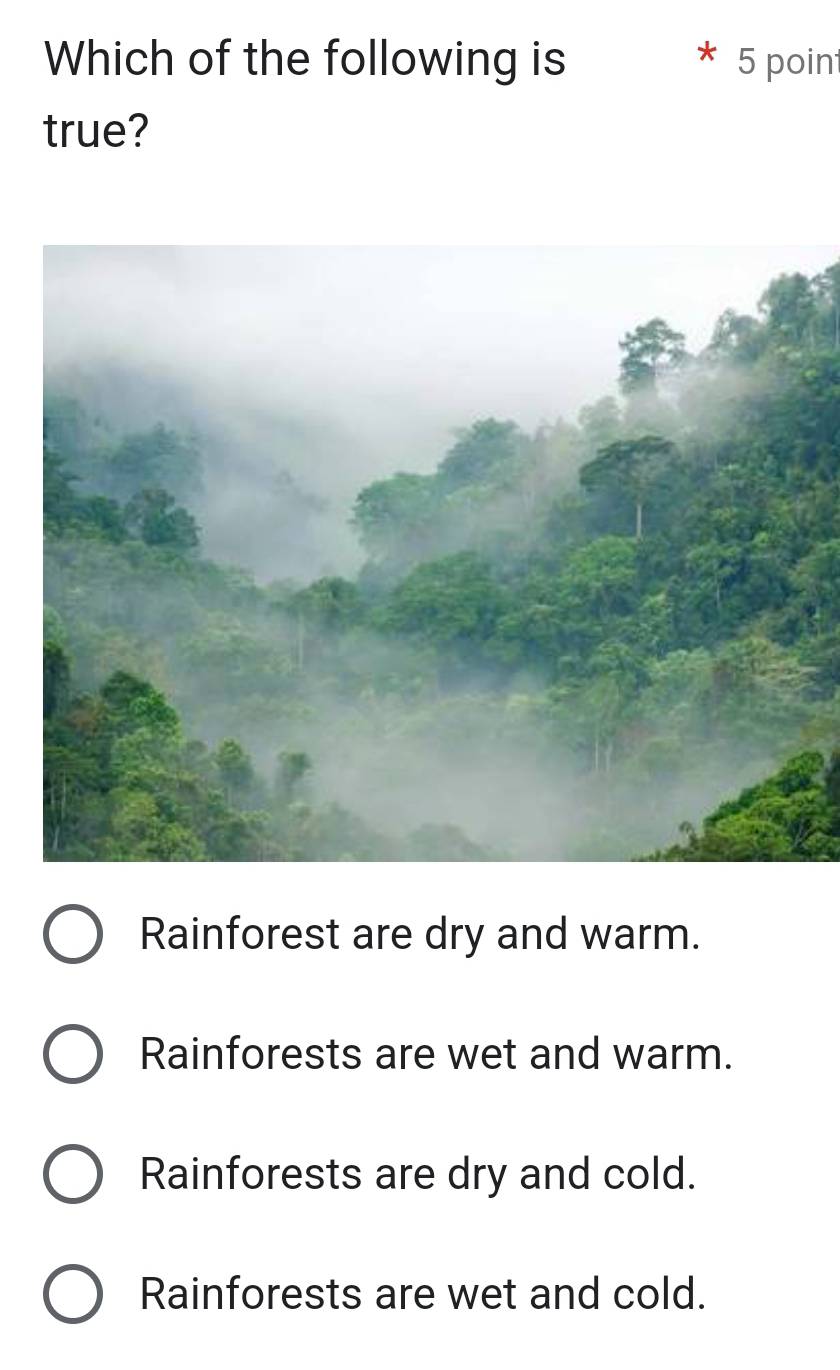Select the 'Rainforest are dry and warm' radio button
The image size is (840, 1370).
tap(72, 935)
